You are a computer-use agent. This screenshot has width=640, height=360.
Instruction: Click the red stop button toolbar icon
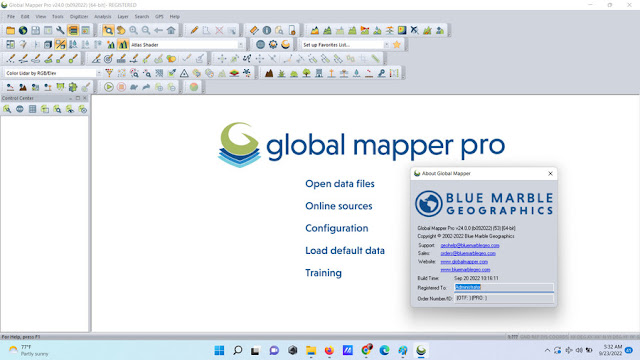[x=121, y=87]
